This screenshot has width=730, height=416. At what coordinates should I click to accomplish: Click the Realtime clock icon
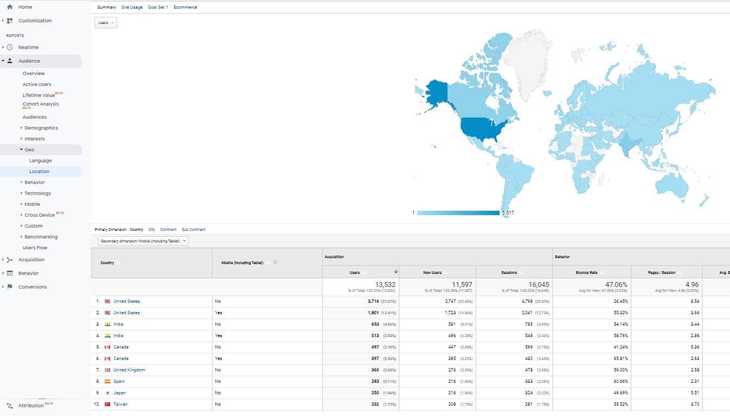point(10,47)
